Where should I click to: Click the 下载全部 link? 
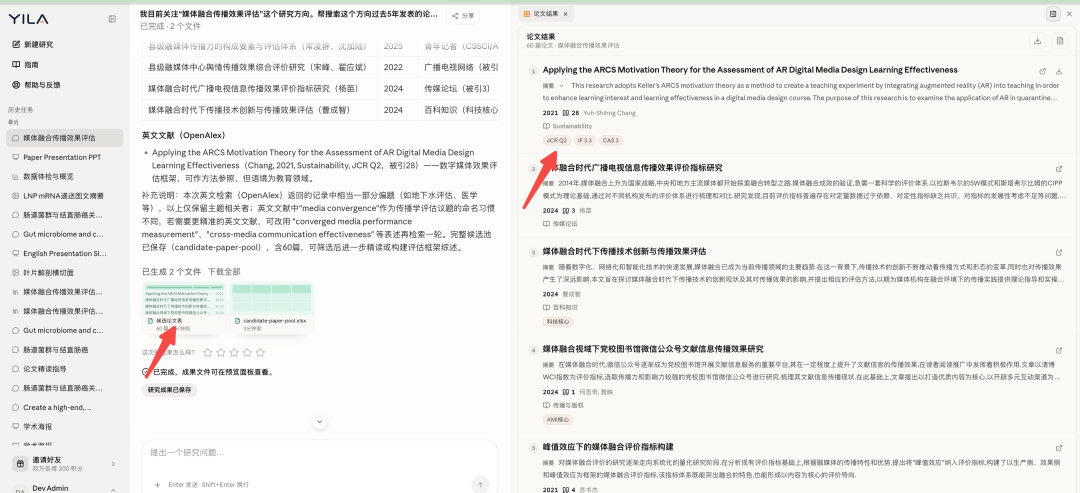(224, 272)
